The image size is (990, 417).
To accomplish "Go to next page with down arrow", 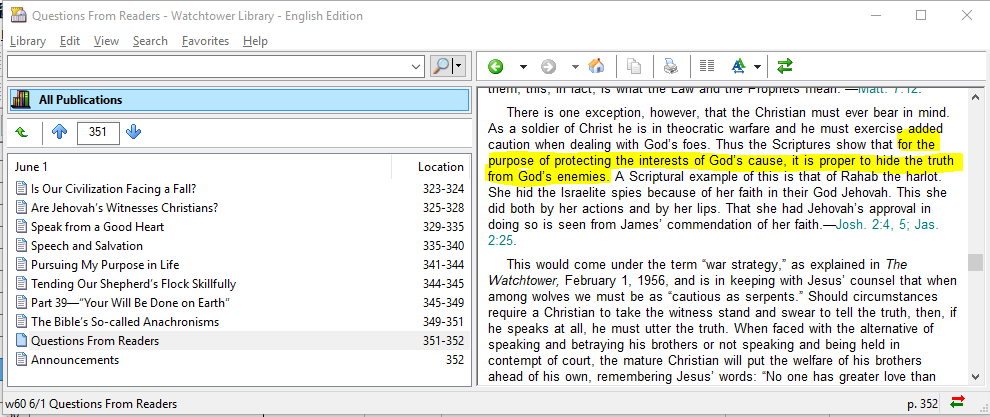I will pos(133,132).
